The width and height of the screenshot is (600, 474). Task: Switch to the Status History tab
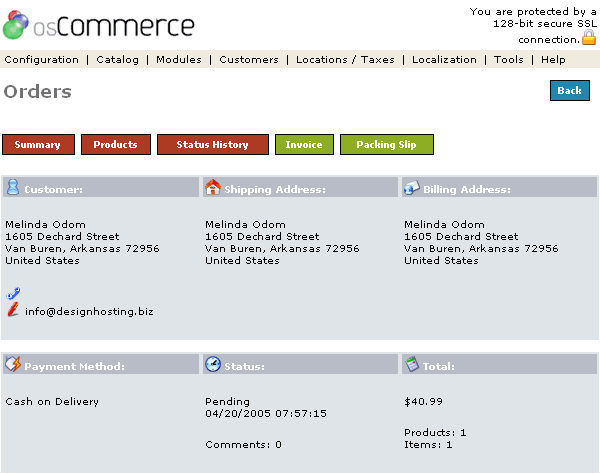point(213,145)
